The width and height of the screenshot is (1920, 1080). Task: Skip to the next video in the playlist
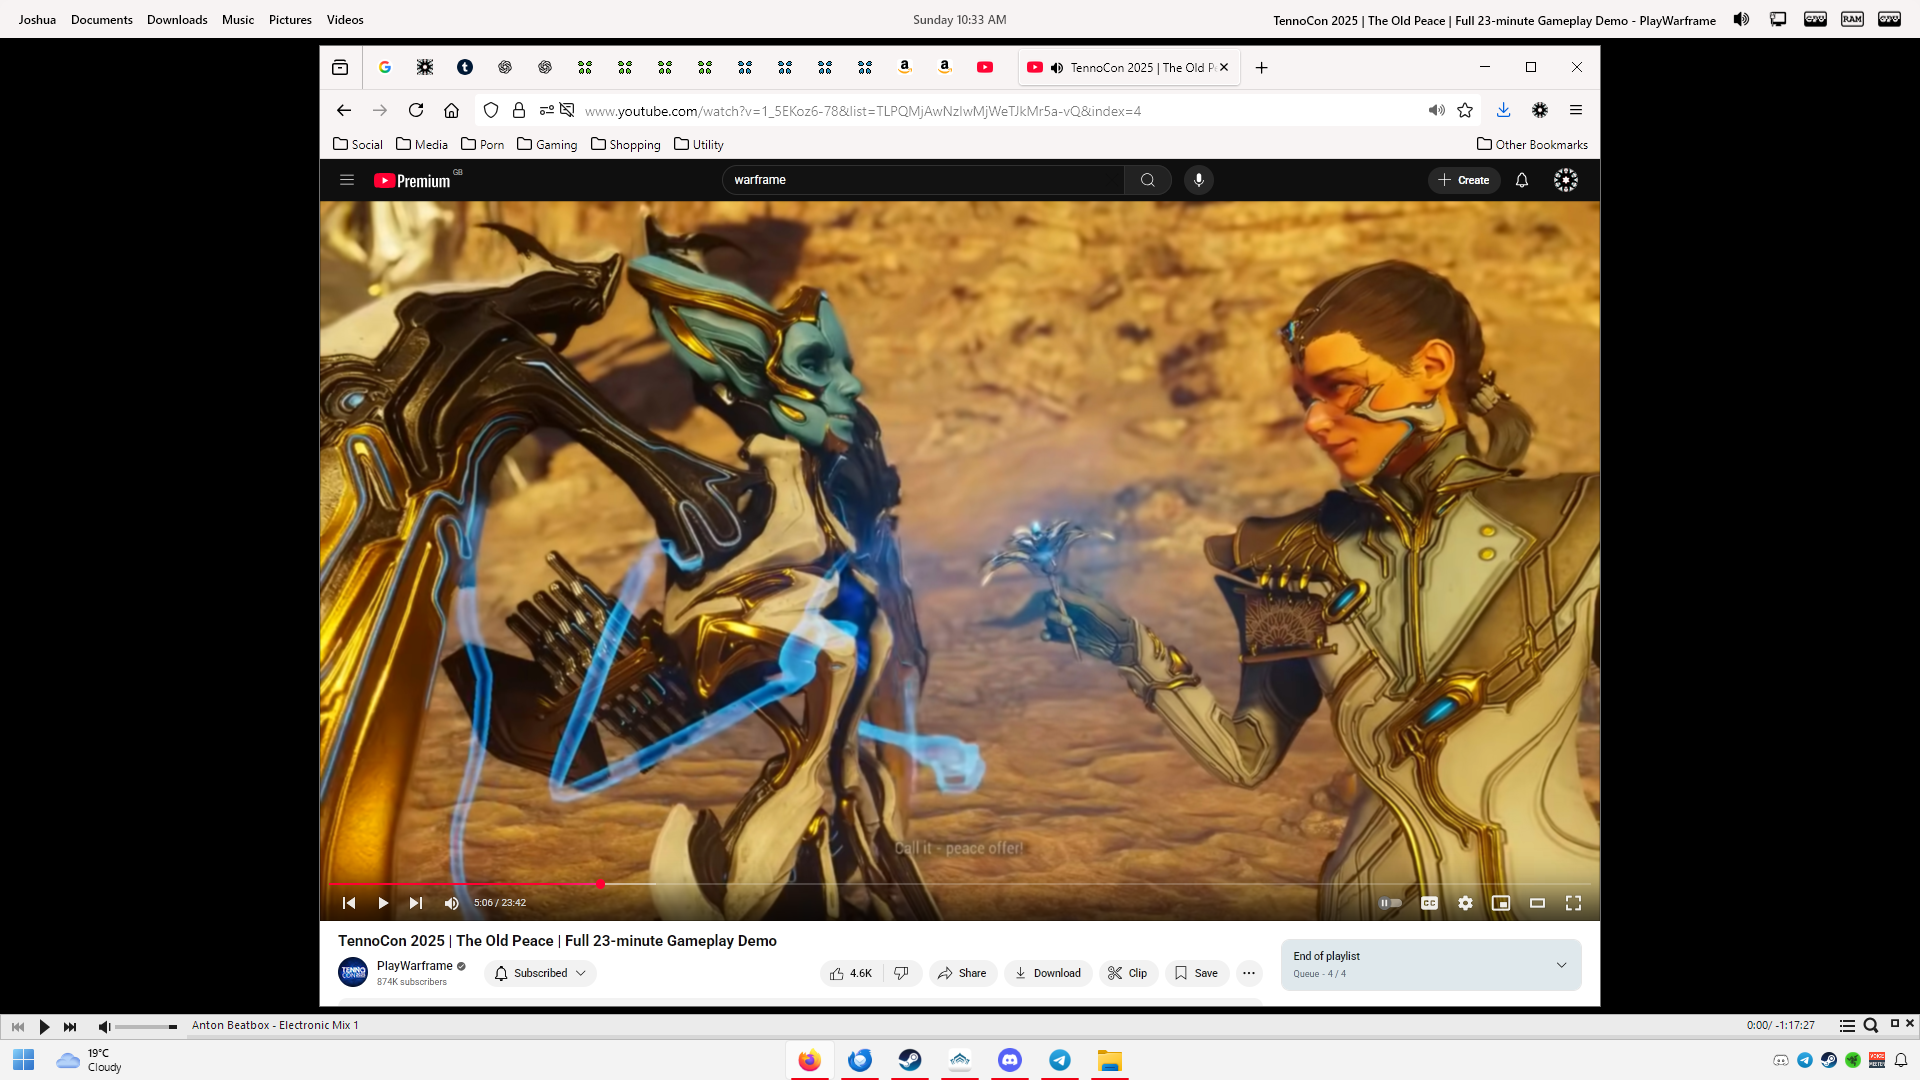pos(416,903)
